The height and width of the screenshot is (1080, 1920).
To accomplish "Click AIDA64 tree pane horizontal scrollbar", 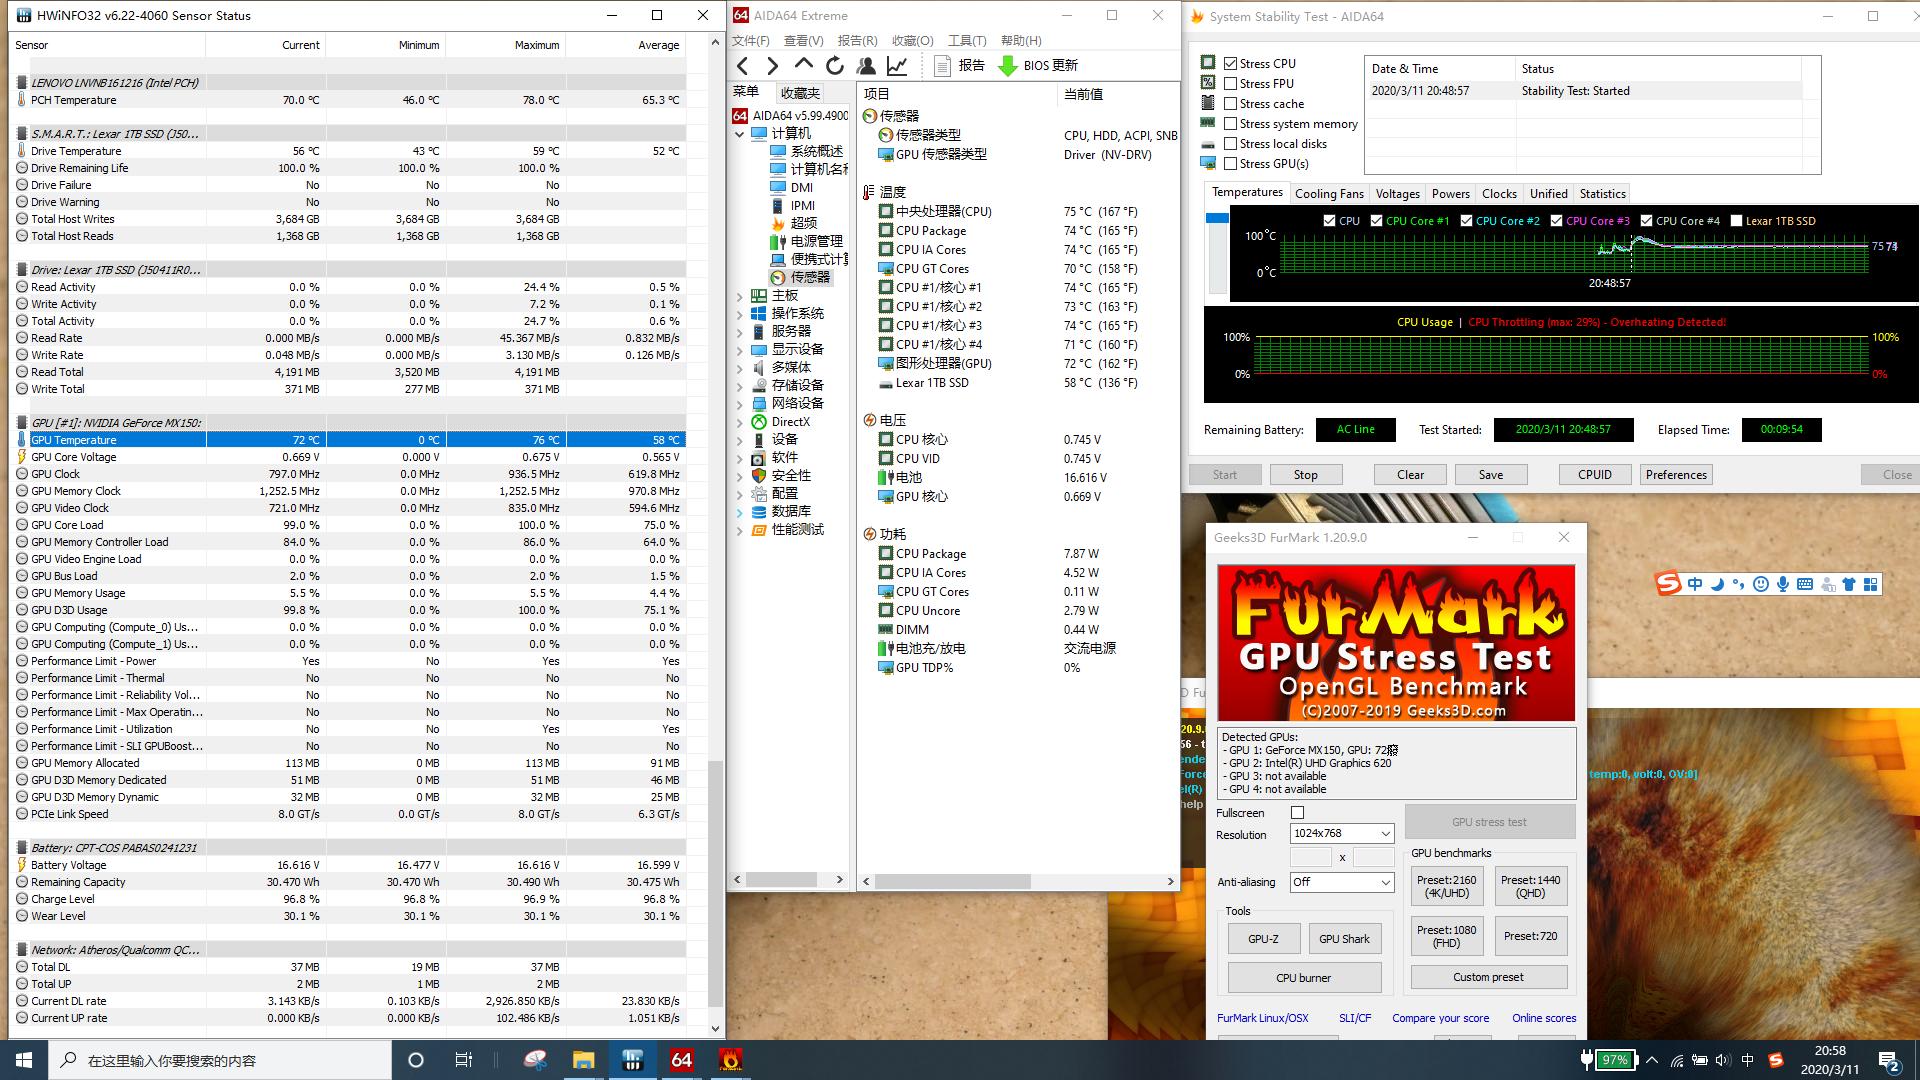I will click(x=781, y=880).
